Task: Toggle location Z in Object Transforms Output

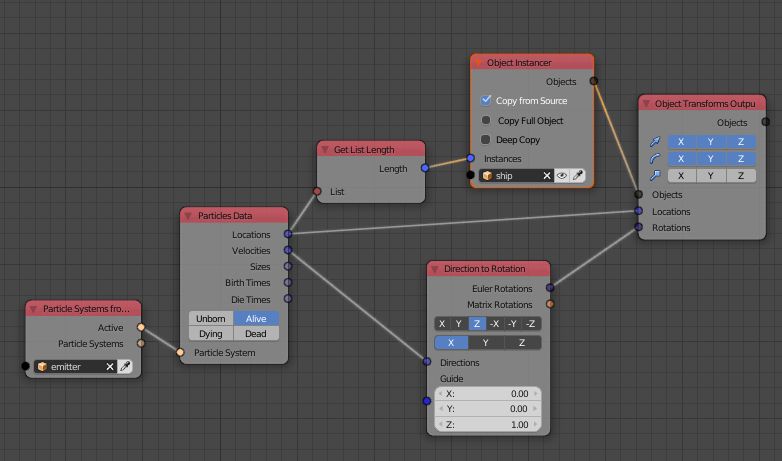Action: tap(741, 142)
